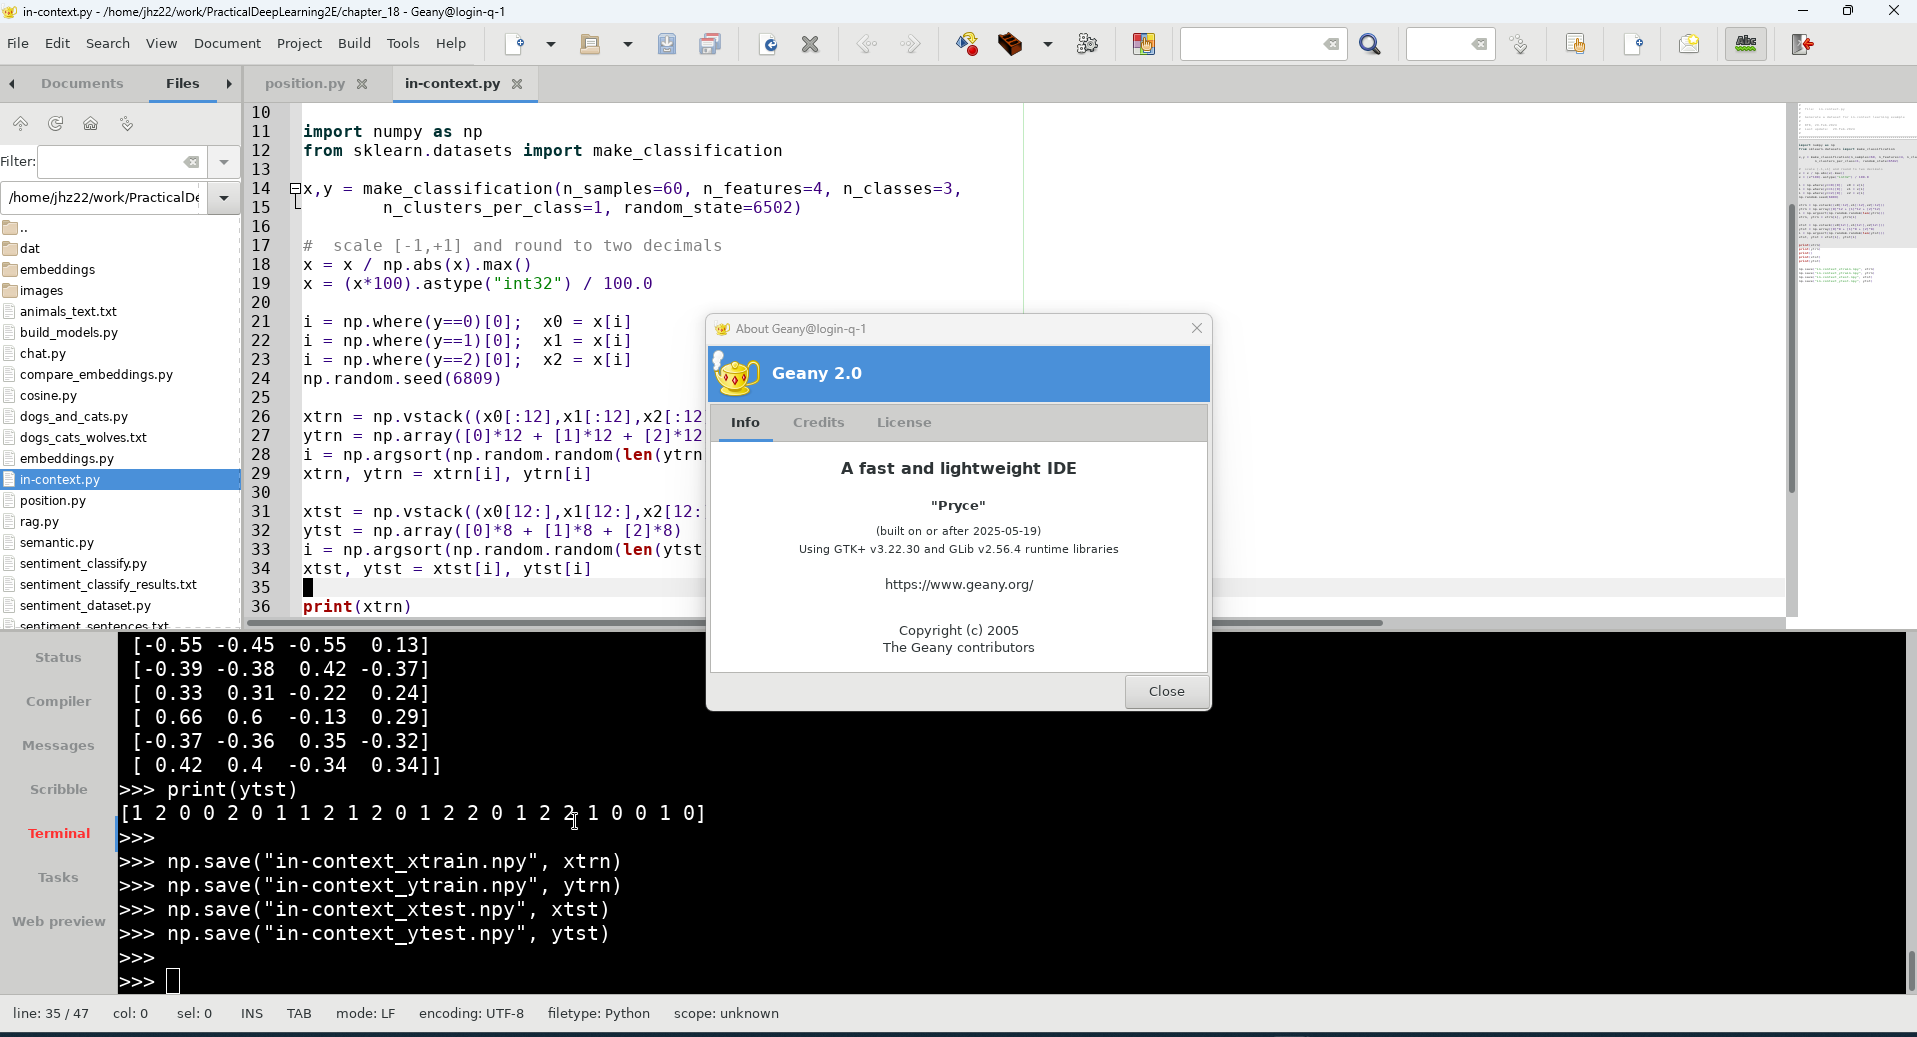The height and width of the screenshot is (1037, 1917).
Task: Switch to the Documents sidebar tab
Action: [82, 84]
